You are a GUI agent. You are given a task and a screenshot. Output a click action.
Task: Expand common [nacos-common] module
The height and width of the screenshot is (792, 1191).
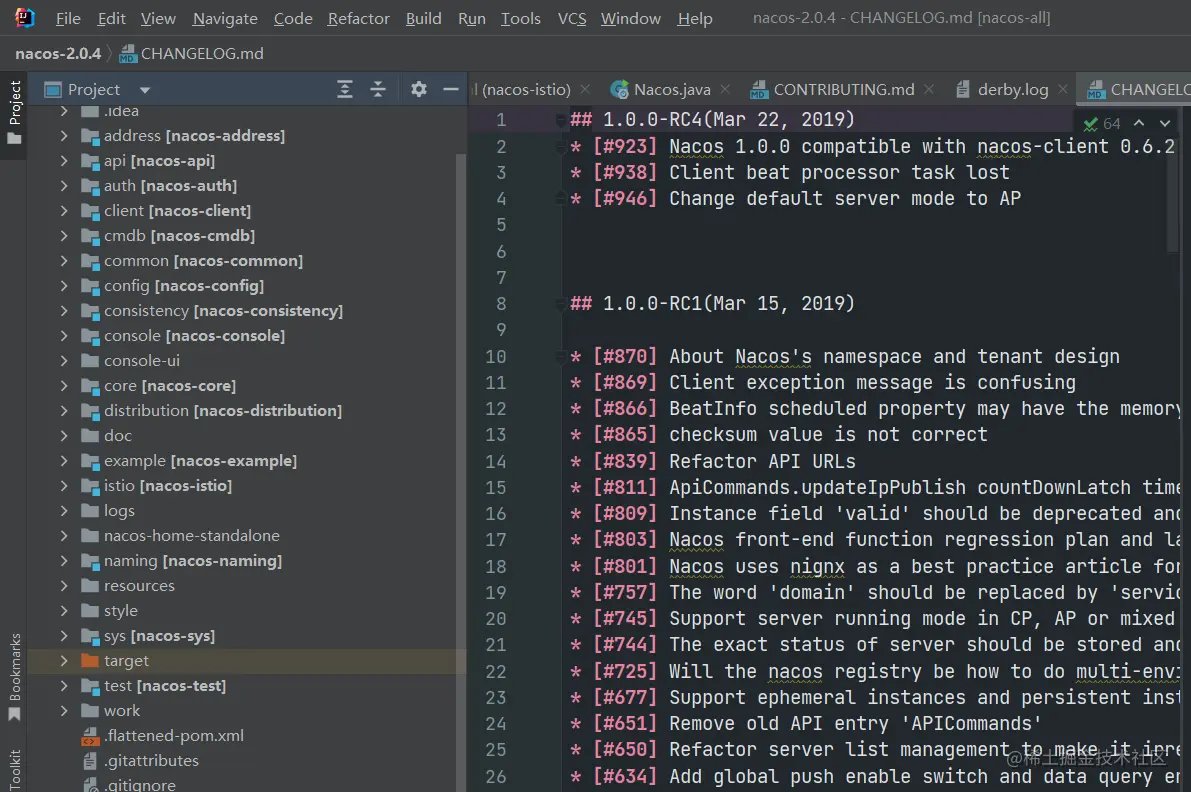click(x=64, y=261)
